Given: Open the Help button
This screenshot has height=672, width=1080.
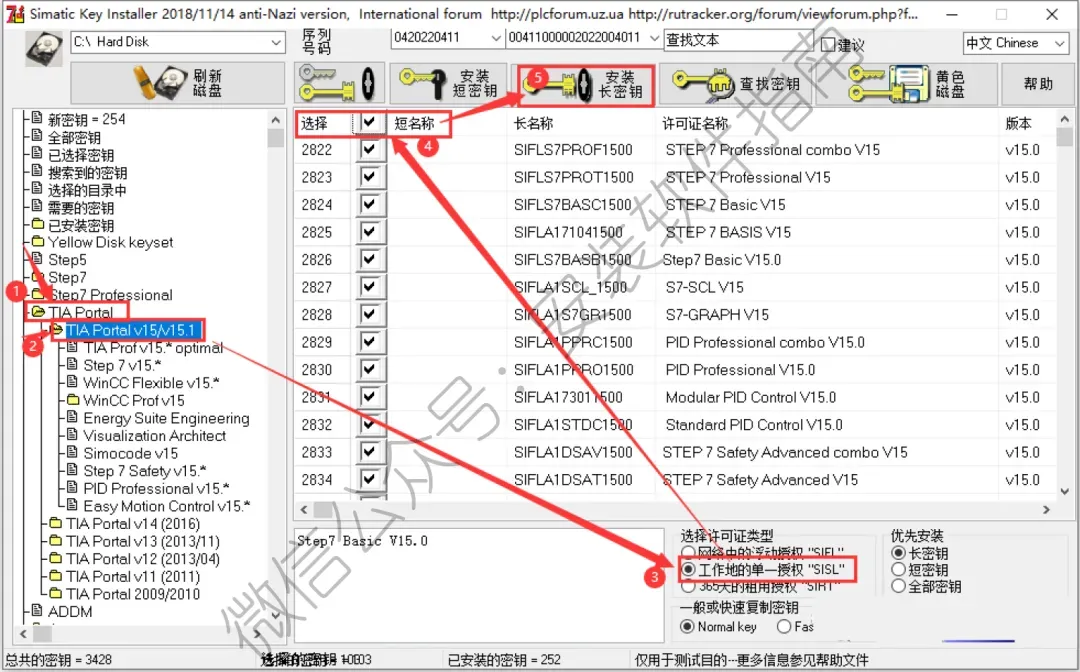Looking at the screenshot, I should [1038, 83].
